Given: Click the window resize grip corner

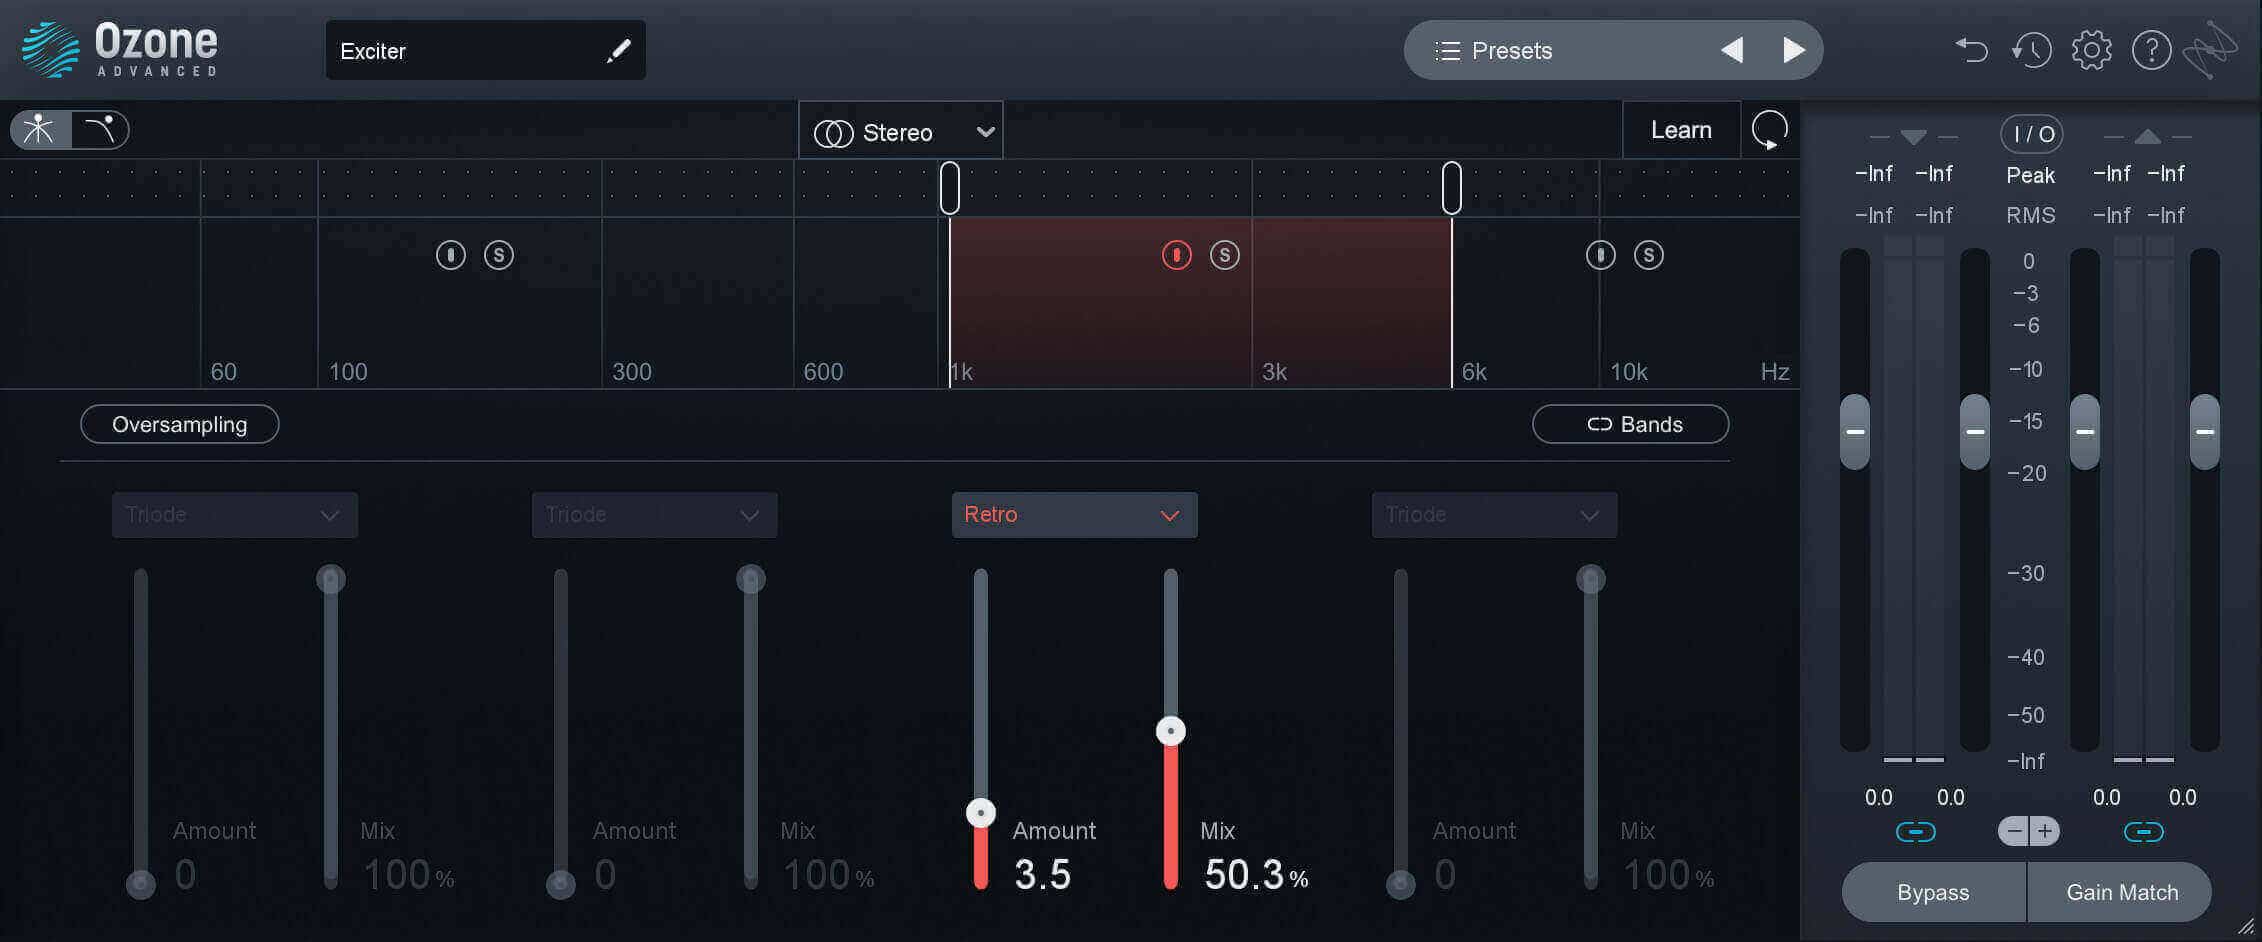Looking at the screenshot, I should [x=2246, y=926].
